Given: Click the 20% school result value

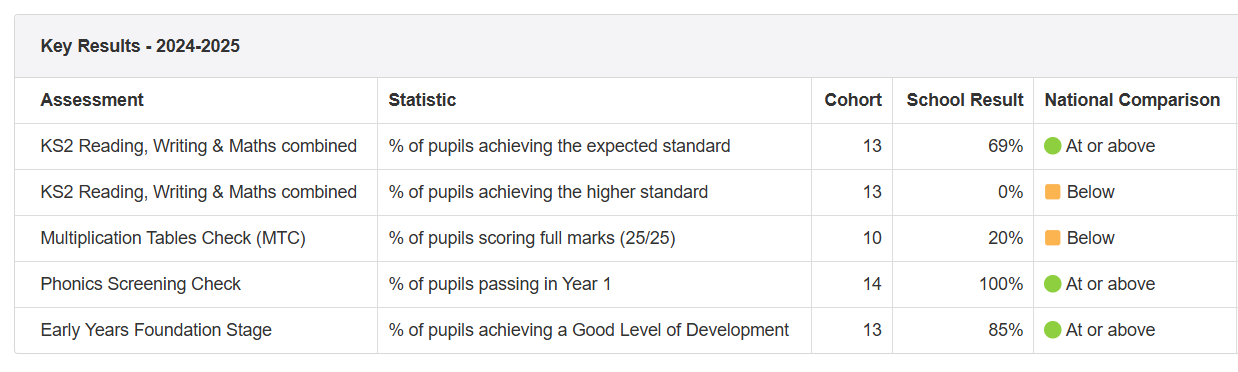Looking at the screenshot, I should [1005, 238].
